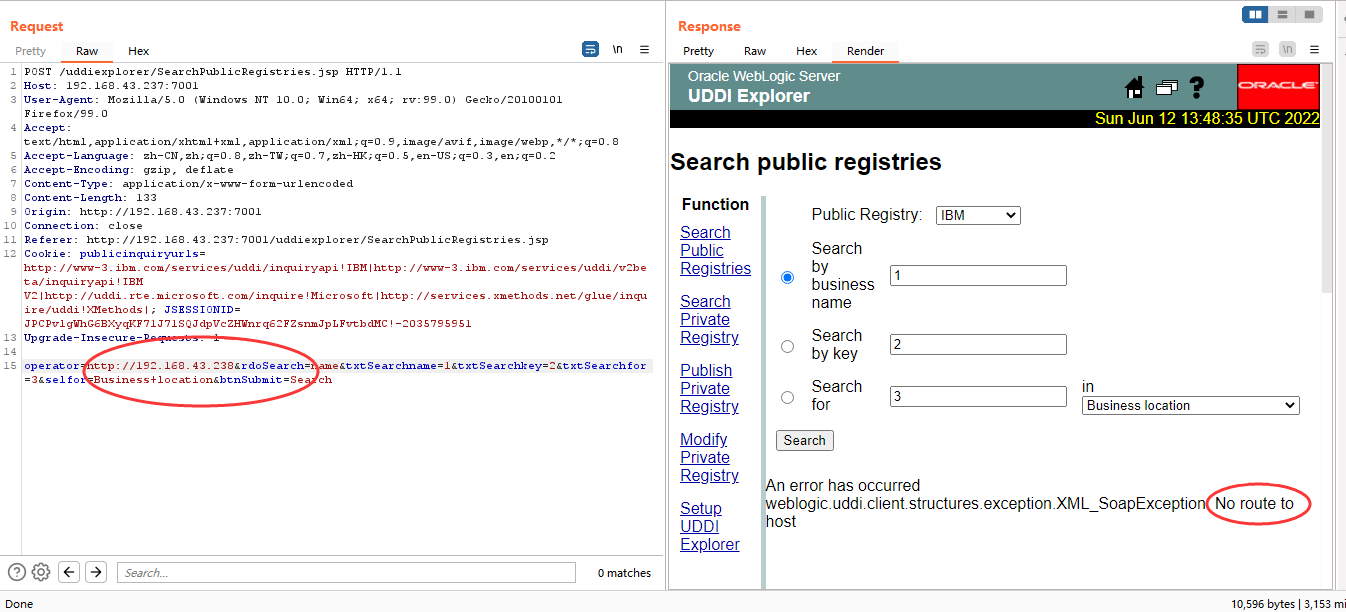
Task: Click the Referer header line
Action: (286, 240)
